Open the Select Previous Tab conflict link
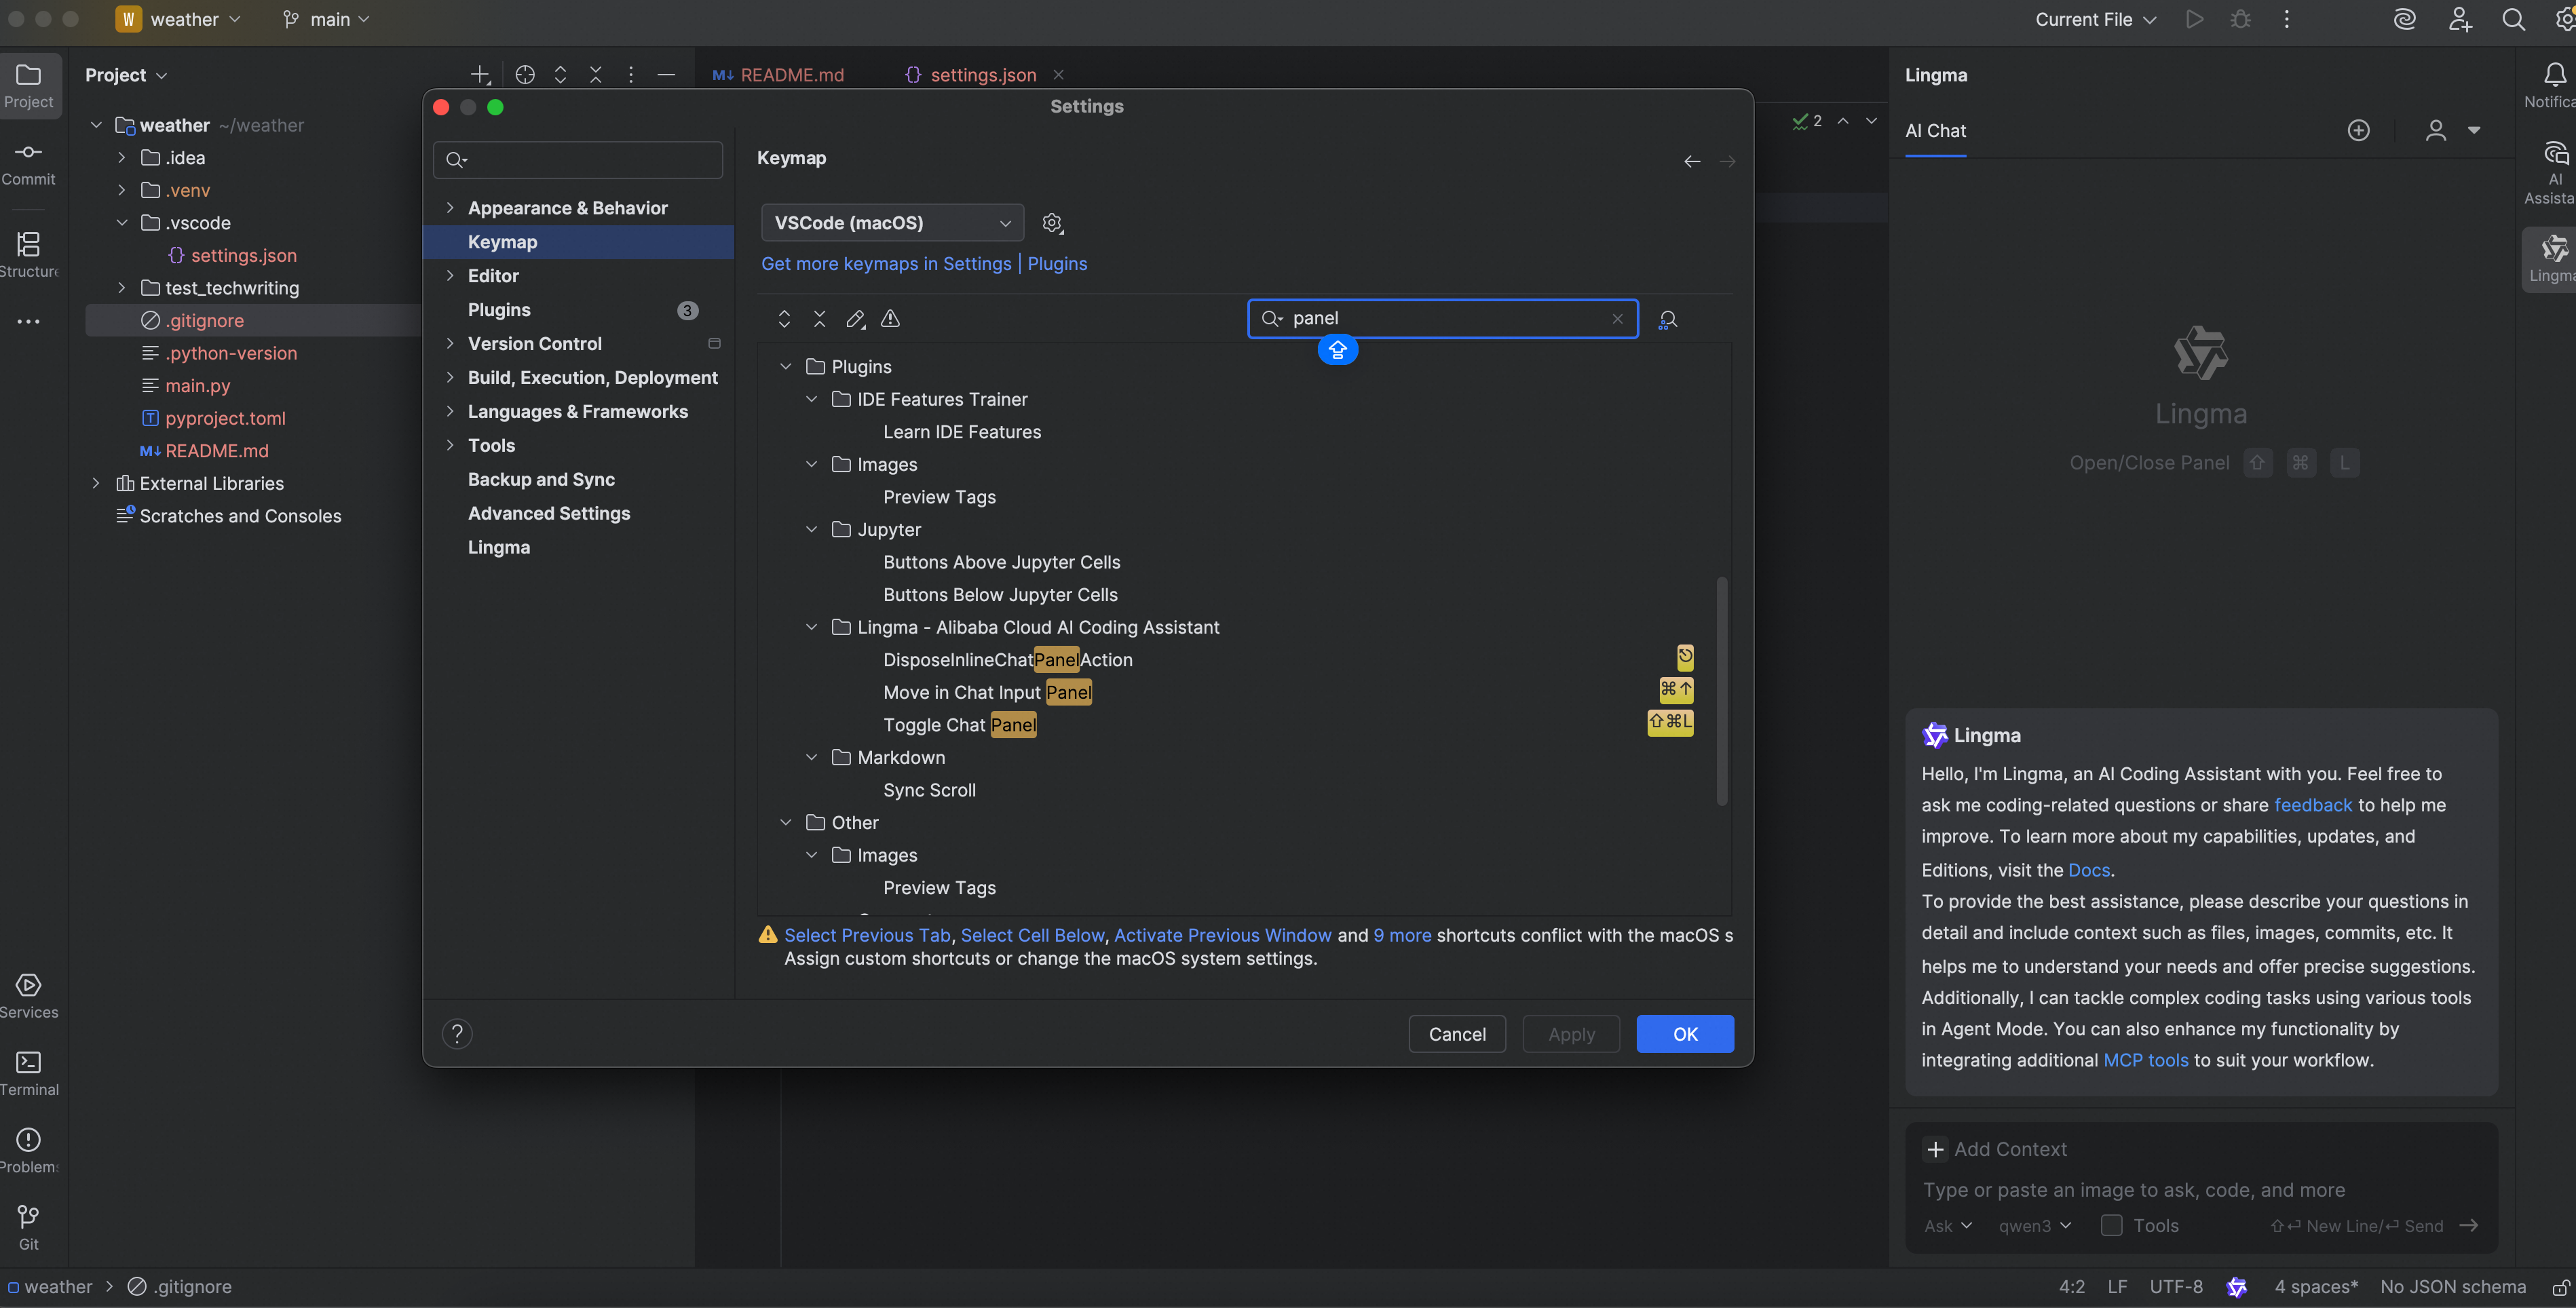This screenshot has width=2576, height=1308. pyautogui.click(x=867, y=936)
